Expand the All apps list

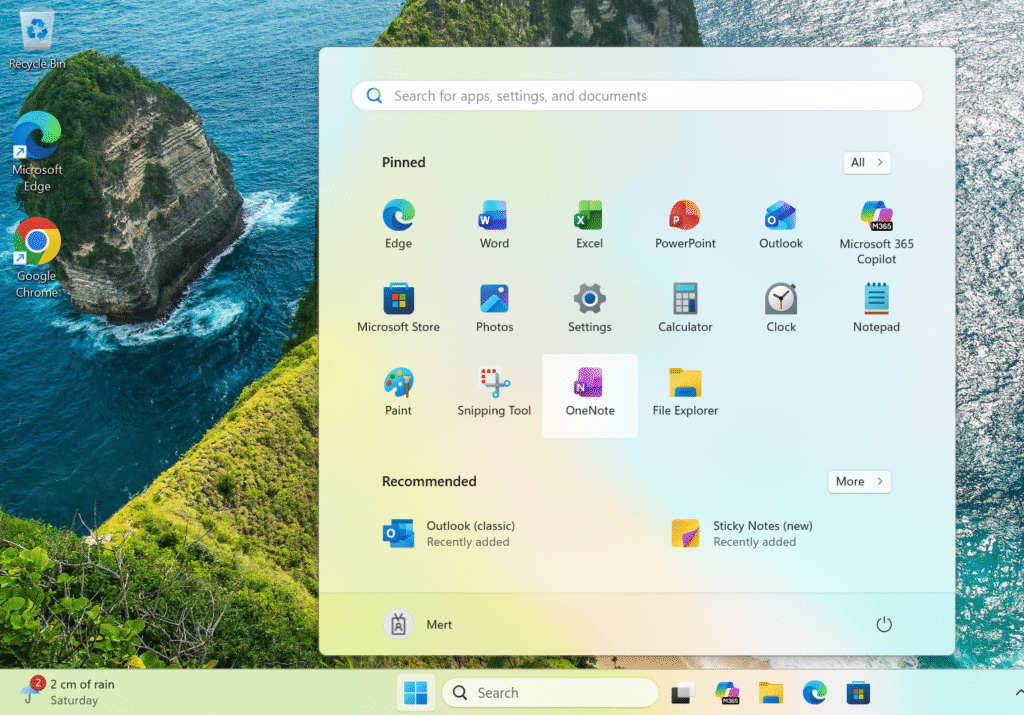pos(866,162)
